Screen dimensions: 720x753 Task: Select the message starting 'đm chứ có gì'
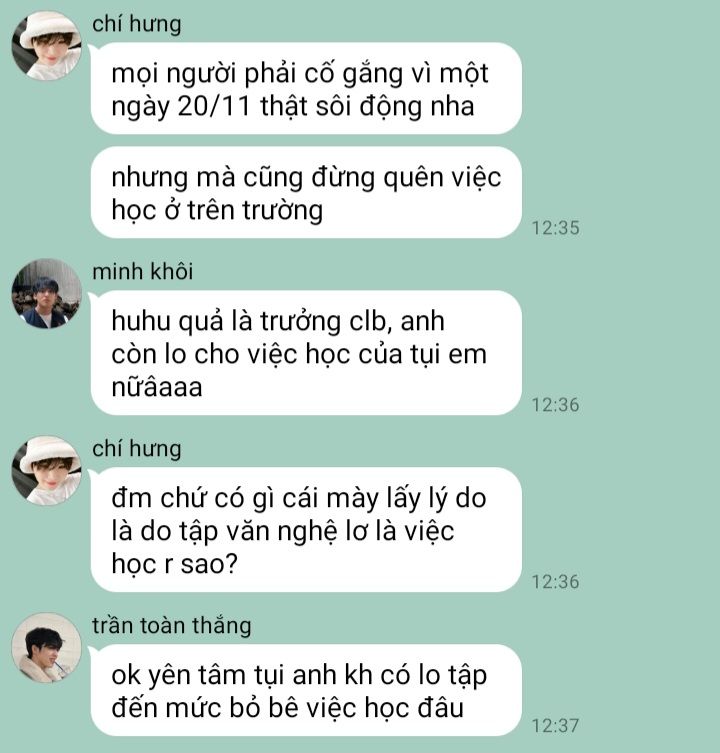point(306,530)
